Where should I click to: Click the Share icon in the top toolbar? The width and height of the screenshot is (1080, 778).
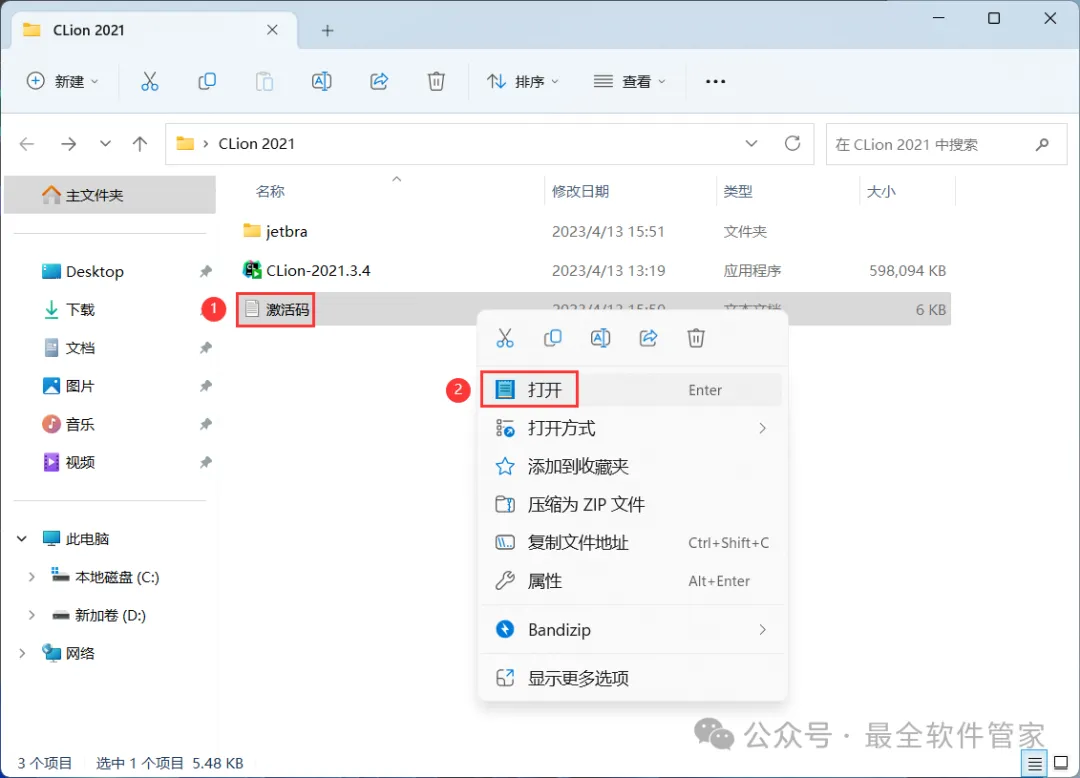point(379,81)
